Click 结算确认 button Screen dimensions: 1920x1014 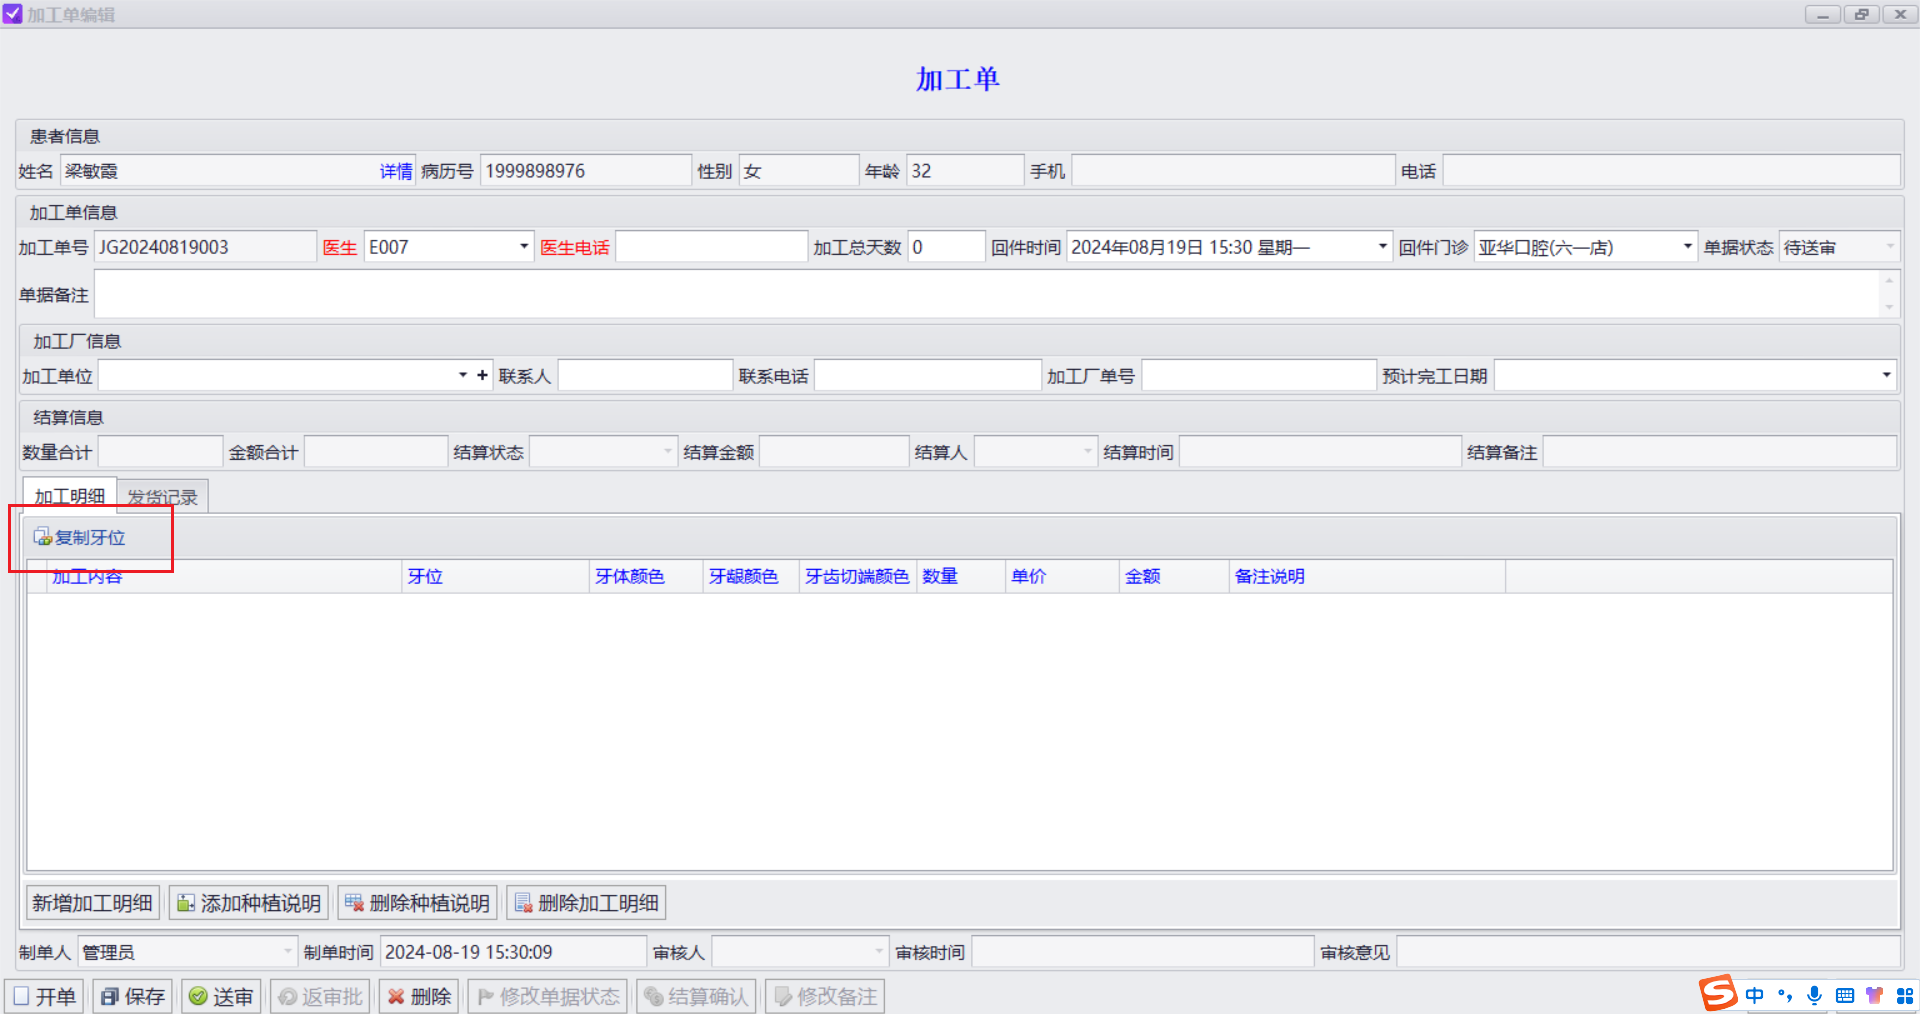tap(696, 996)
